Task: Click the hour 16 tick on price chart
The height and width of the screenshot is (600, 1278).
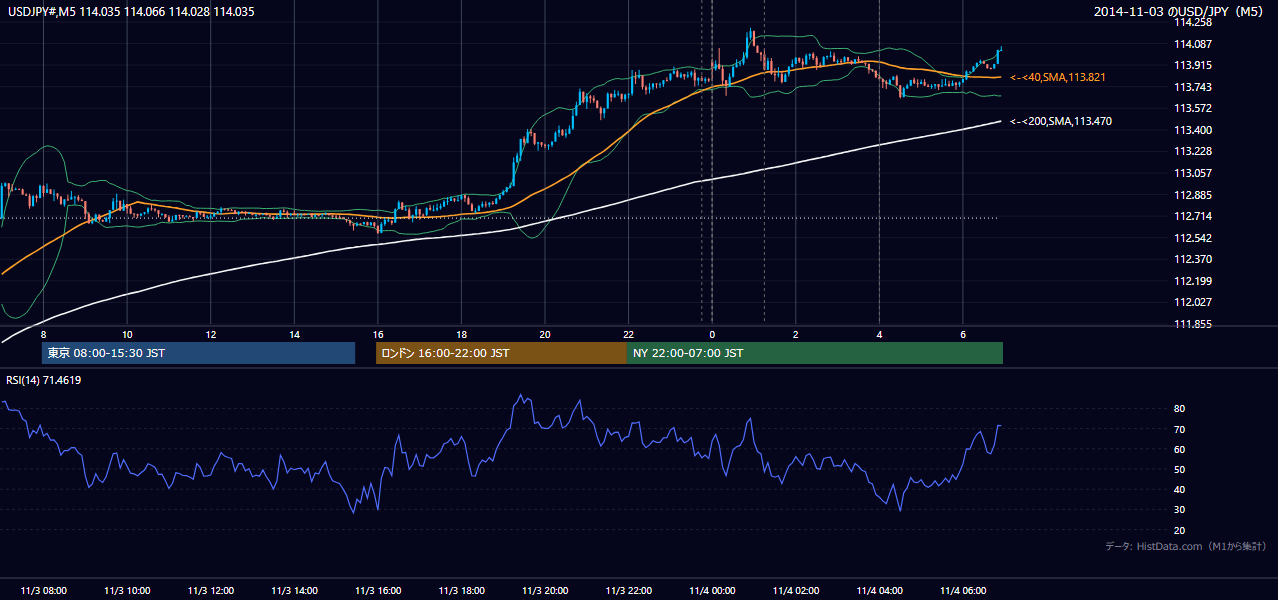Action: [378, 333]
